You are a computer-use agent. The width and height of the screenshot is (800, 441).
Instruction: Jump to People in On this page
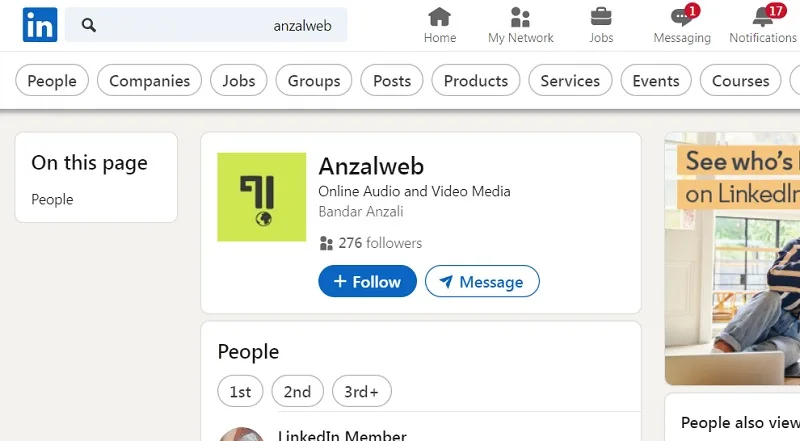coord(53,200)
